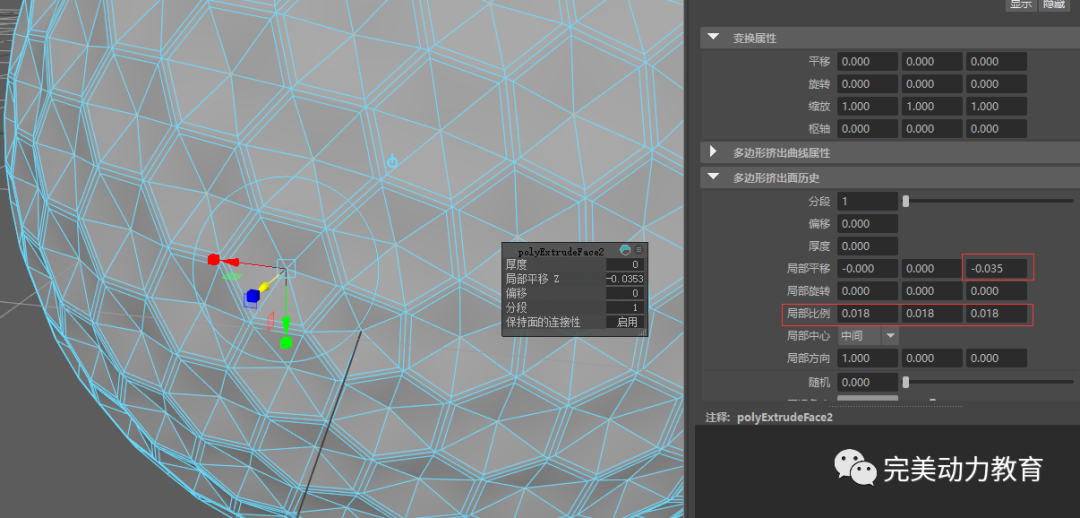
Task: Click the 枢轴 Y value field
Action: point(932,129)
